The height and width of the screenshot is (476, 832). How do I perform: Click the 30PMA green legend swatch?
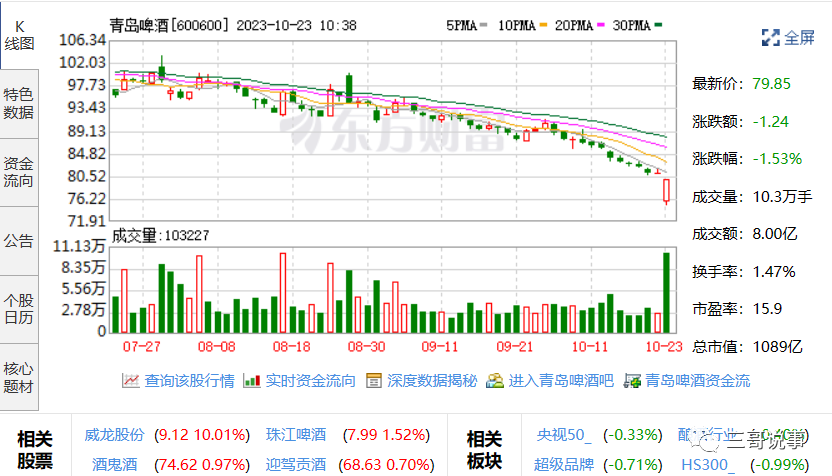click(658, 25)
